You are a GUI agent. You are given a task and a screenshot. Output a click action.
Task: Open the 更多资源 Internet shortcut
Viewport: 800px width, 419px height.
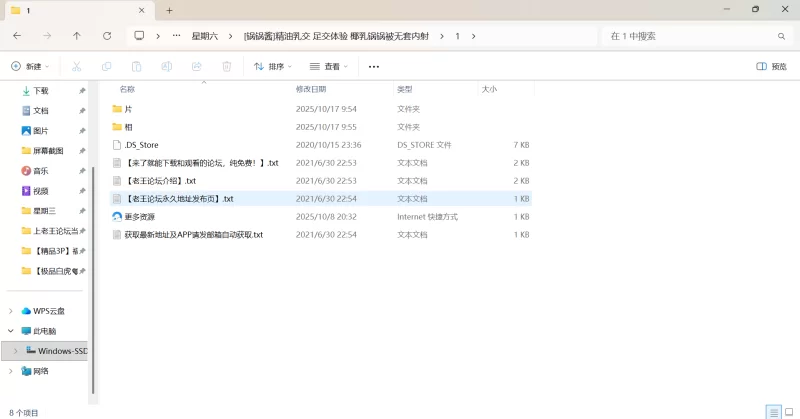[x=139, y=216]
